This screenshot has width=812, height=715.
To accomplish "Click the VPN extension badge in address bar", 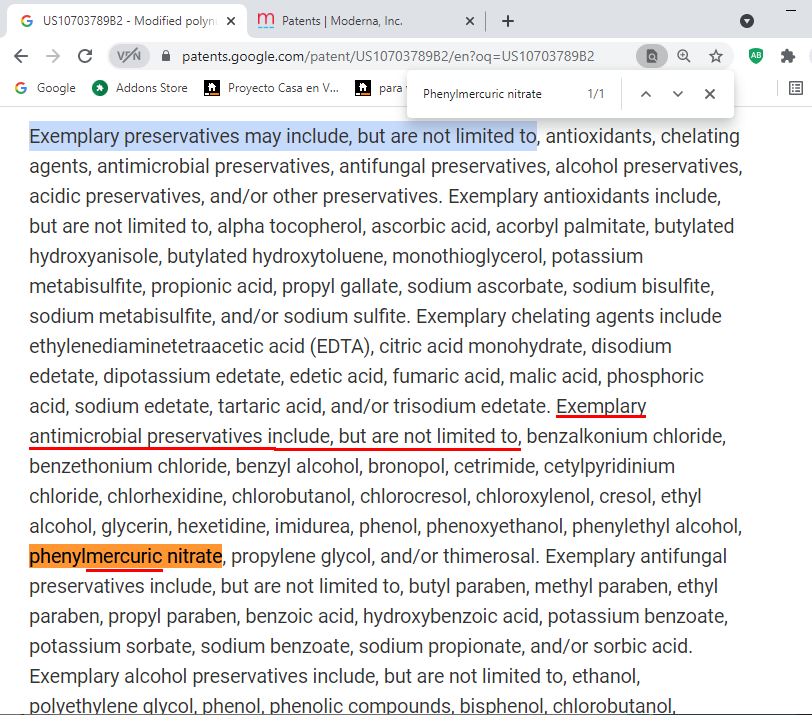I will pos(128,57).
